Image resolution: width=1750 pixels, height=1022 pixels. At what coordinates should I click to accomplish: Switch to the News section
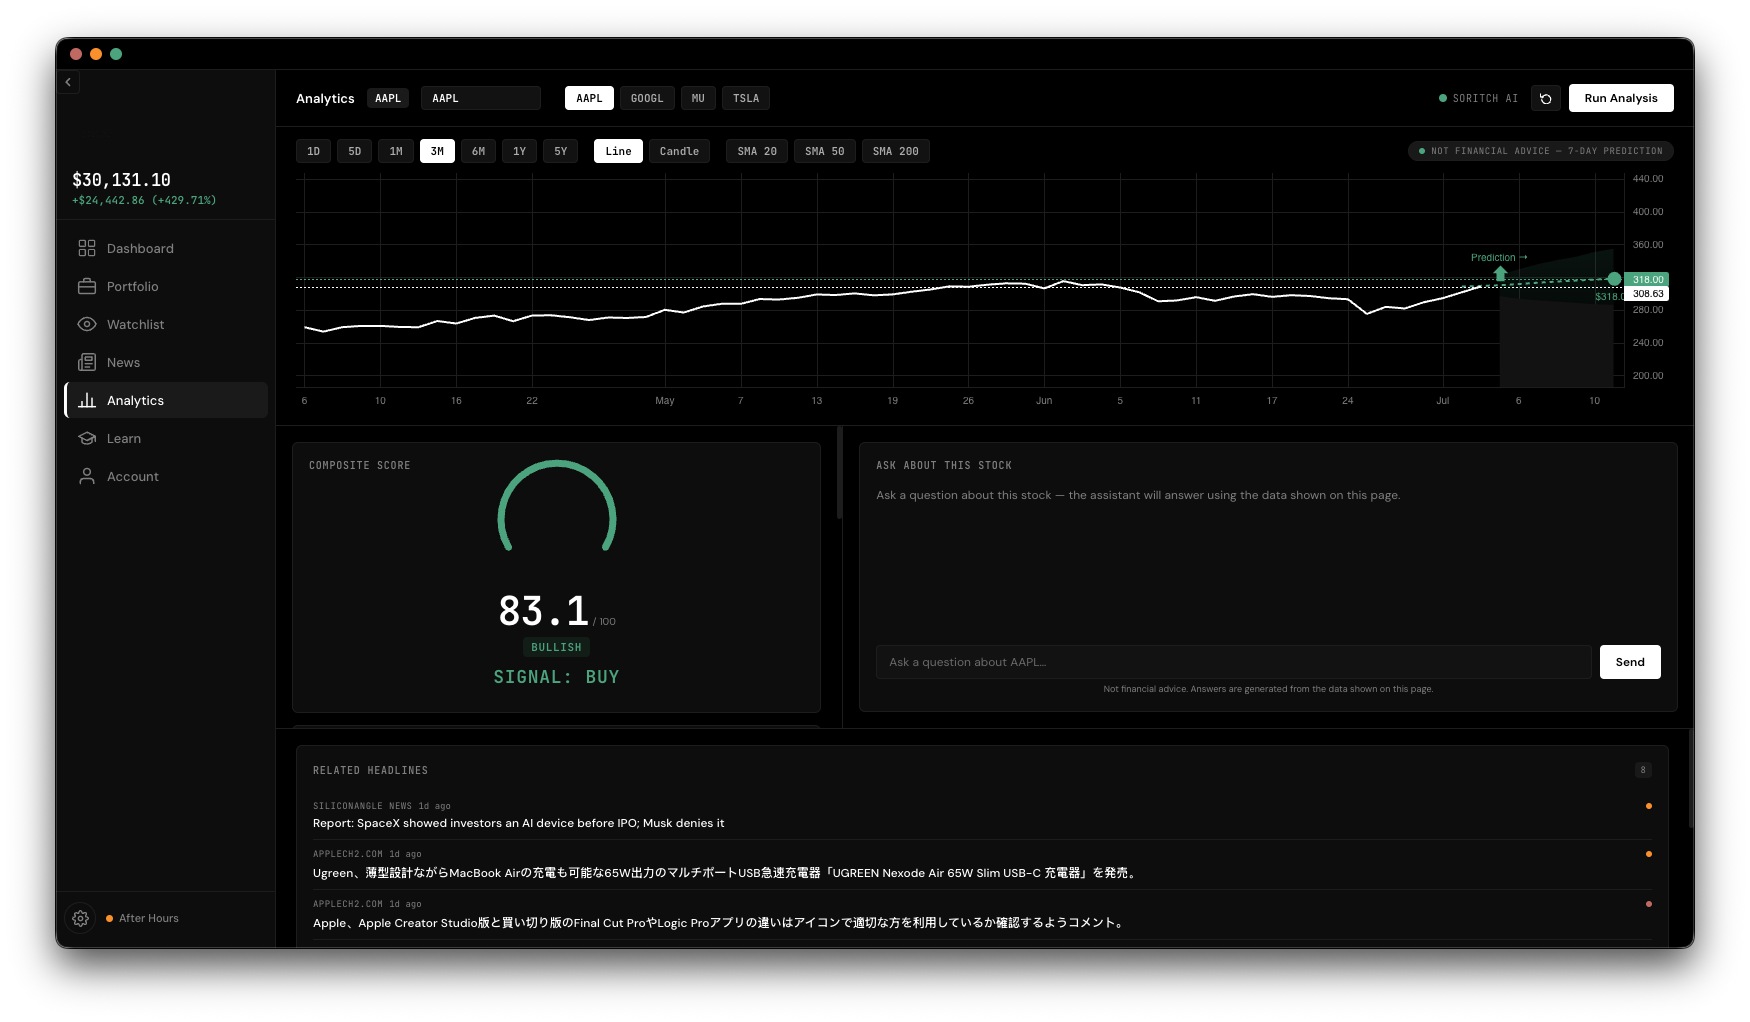pyautogui.click(x=166, y=362)
